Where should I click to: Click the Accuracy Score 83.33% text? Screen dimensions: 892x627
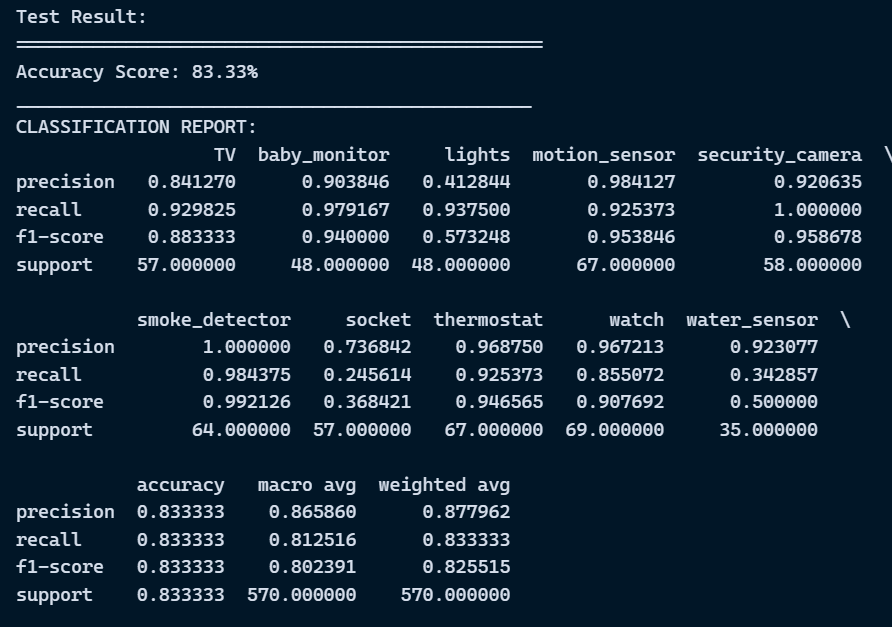tap(137, 72)
